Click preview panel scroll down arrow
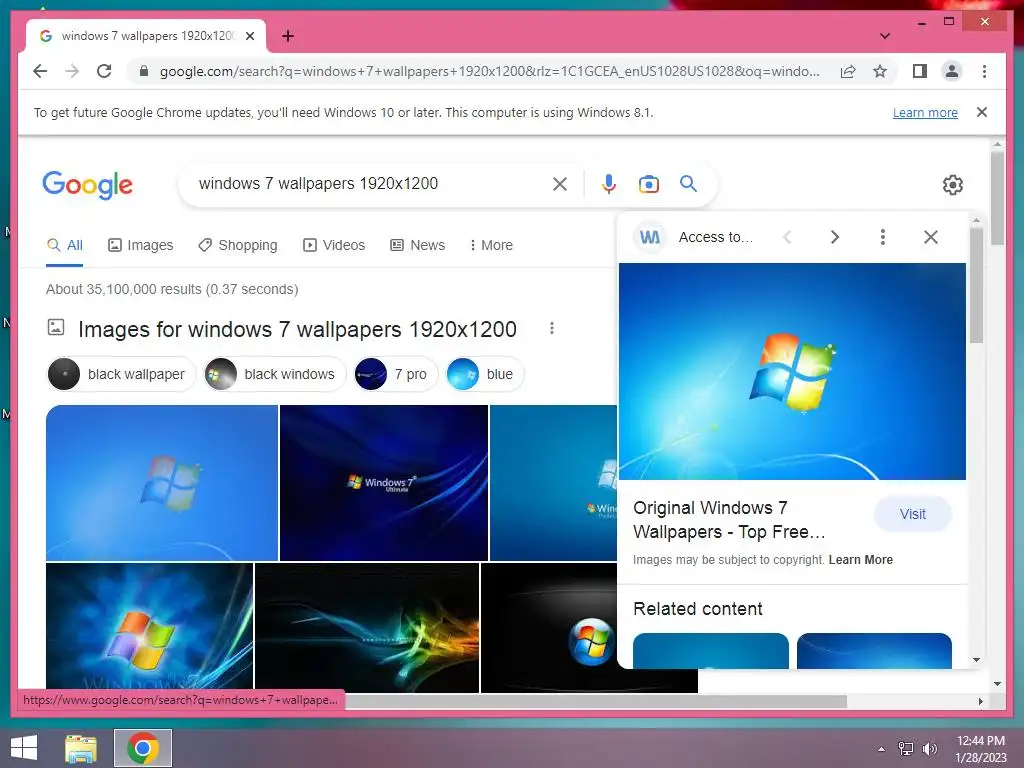The width and height of the screenshot is (1024, 768). coord(976,660)
